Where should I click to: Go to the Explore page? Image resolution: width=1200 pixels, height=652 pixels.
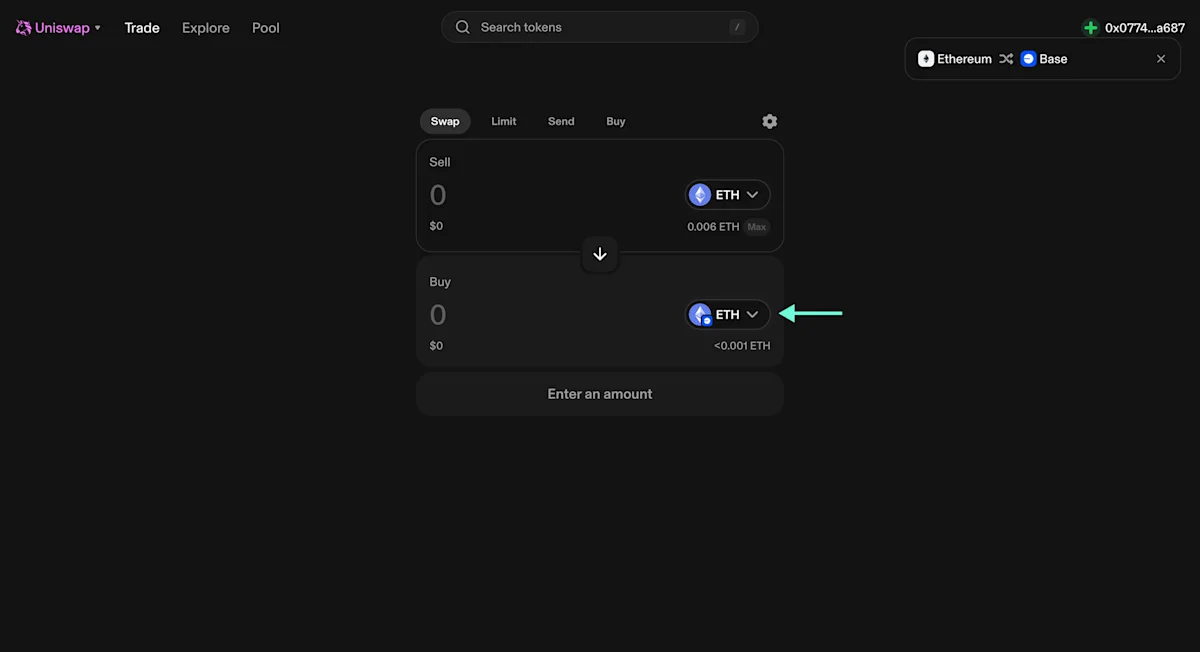[206, 28]
